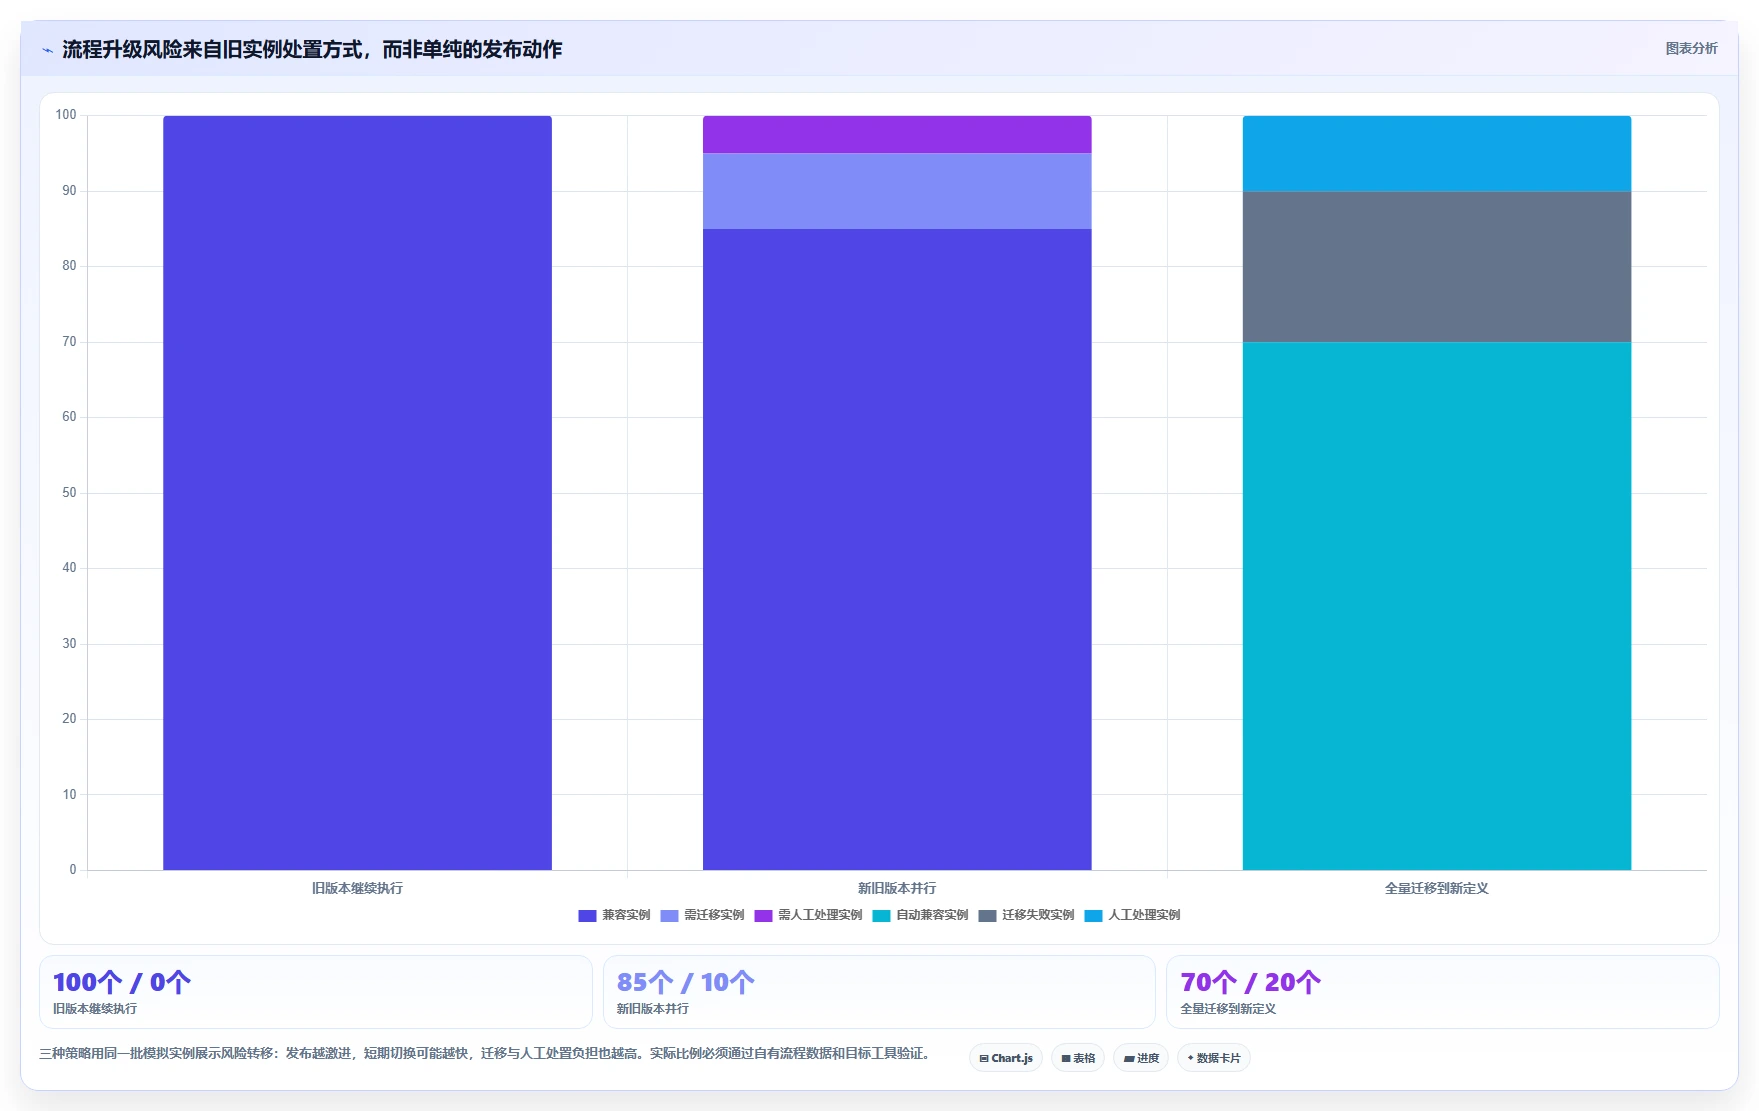Click the pin icon before the title
Image resolution: width=1759 pixels, height=1111 pixels.
[x=47, y=50]
